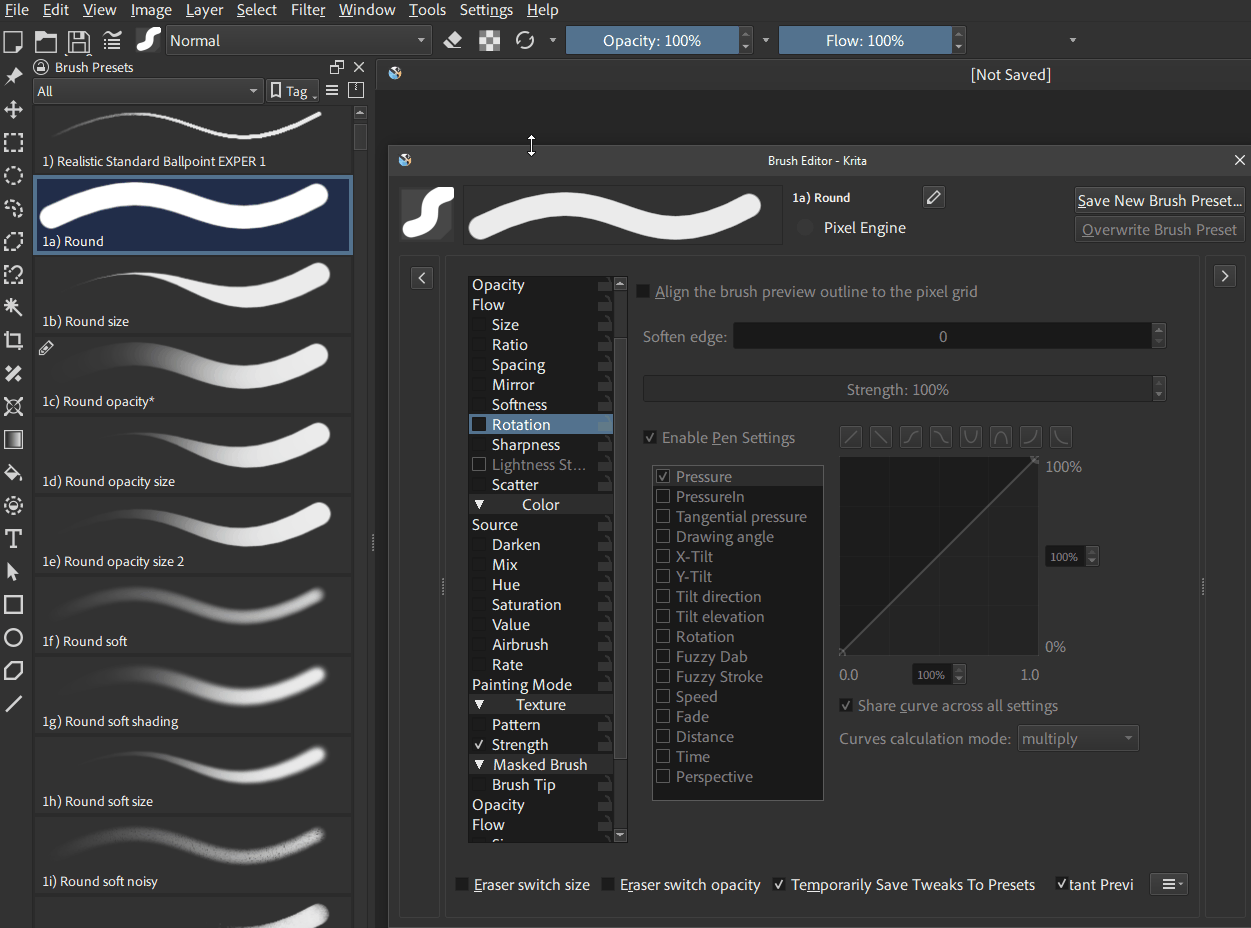Select the Ellipse shape tool
Viewport: 1251px width, 928px height.
(14, 638)
